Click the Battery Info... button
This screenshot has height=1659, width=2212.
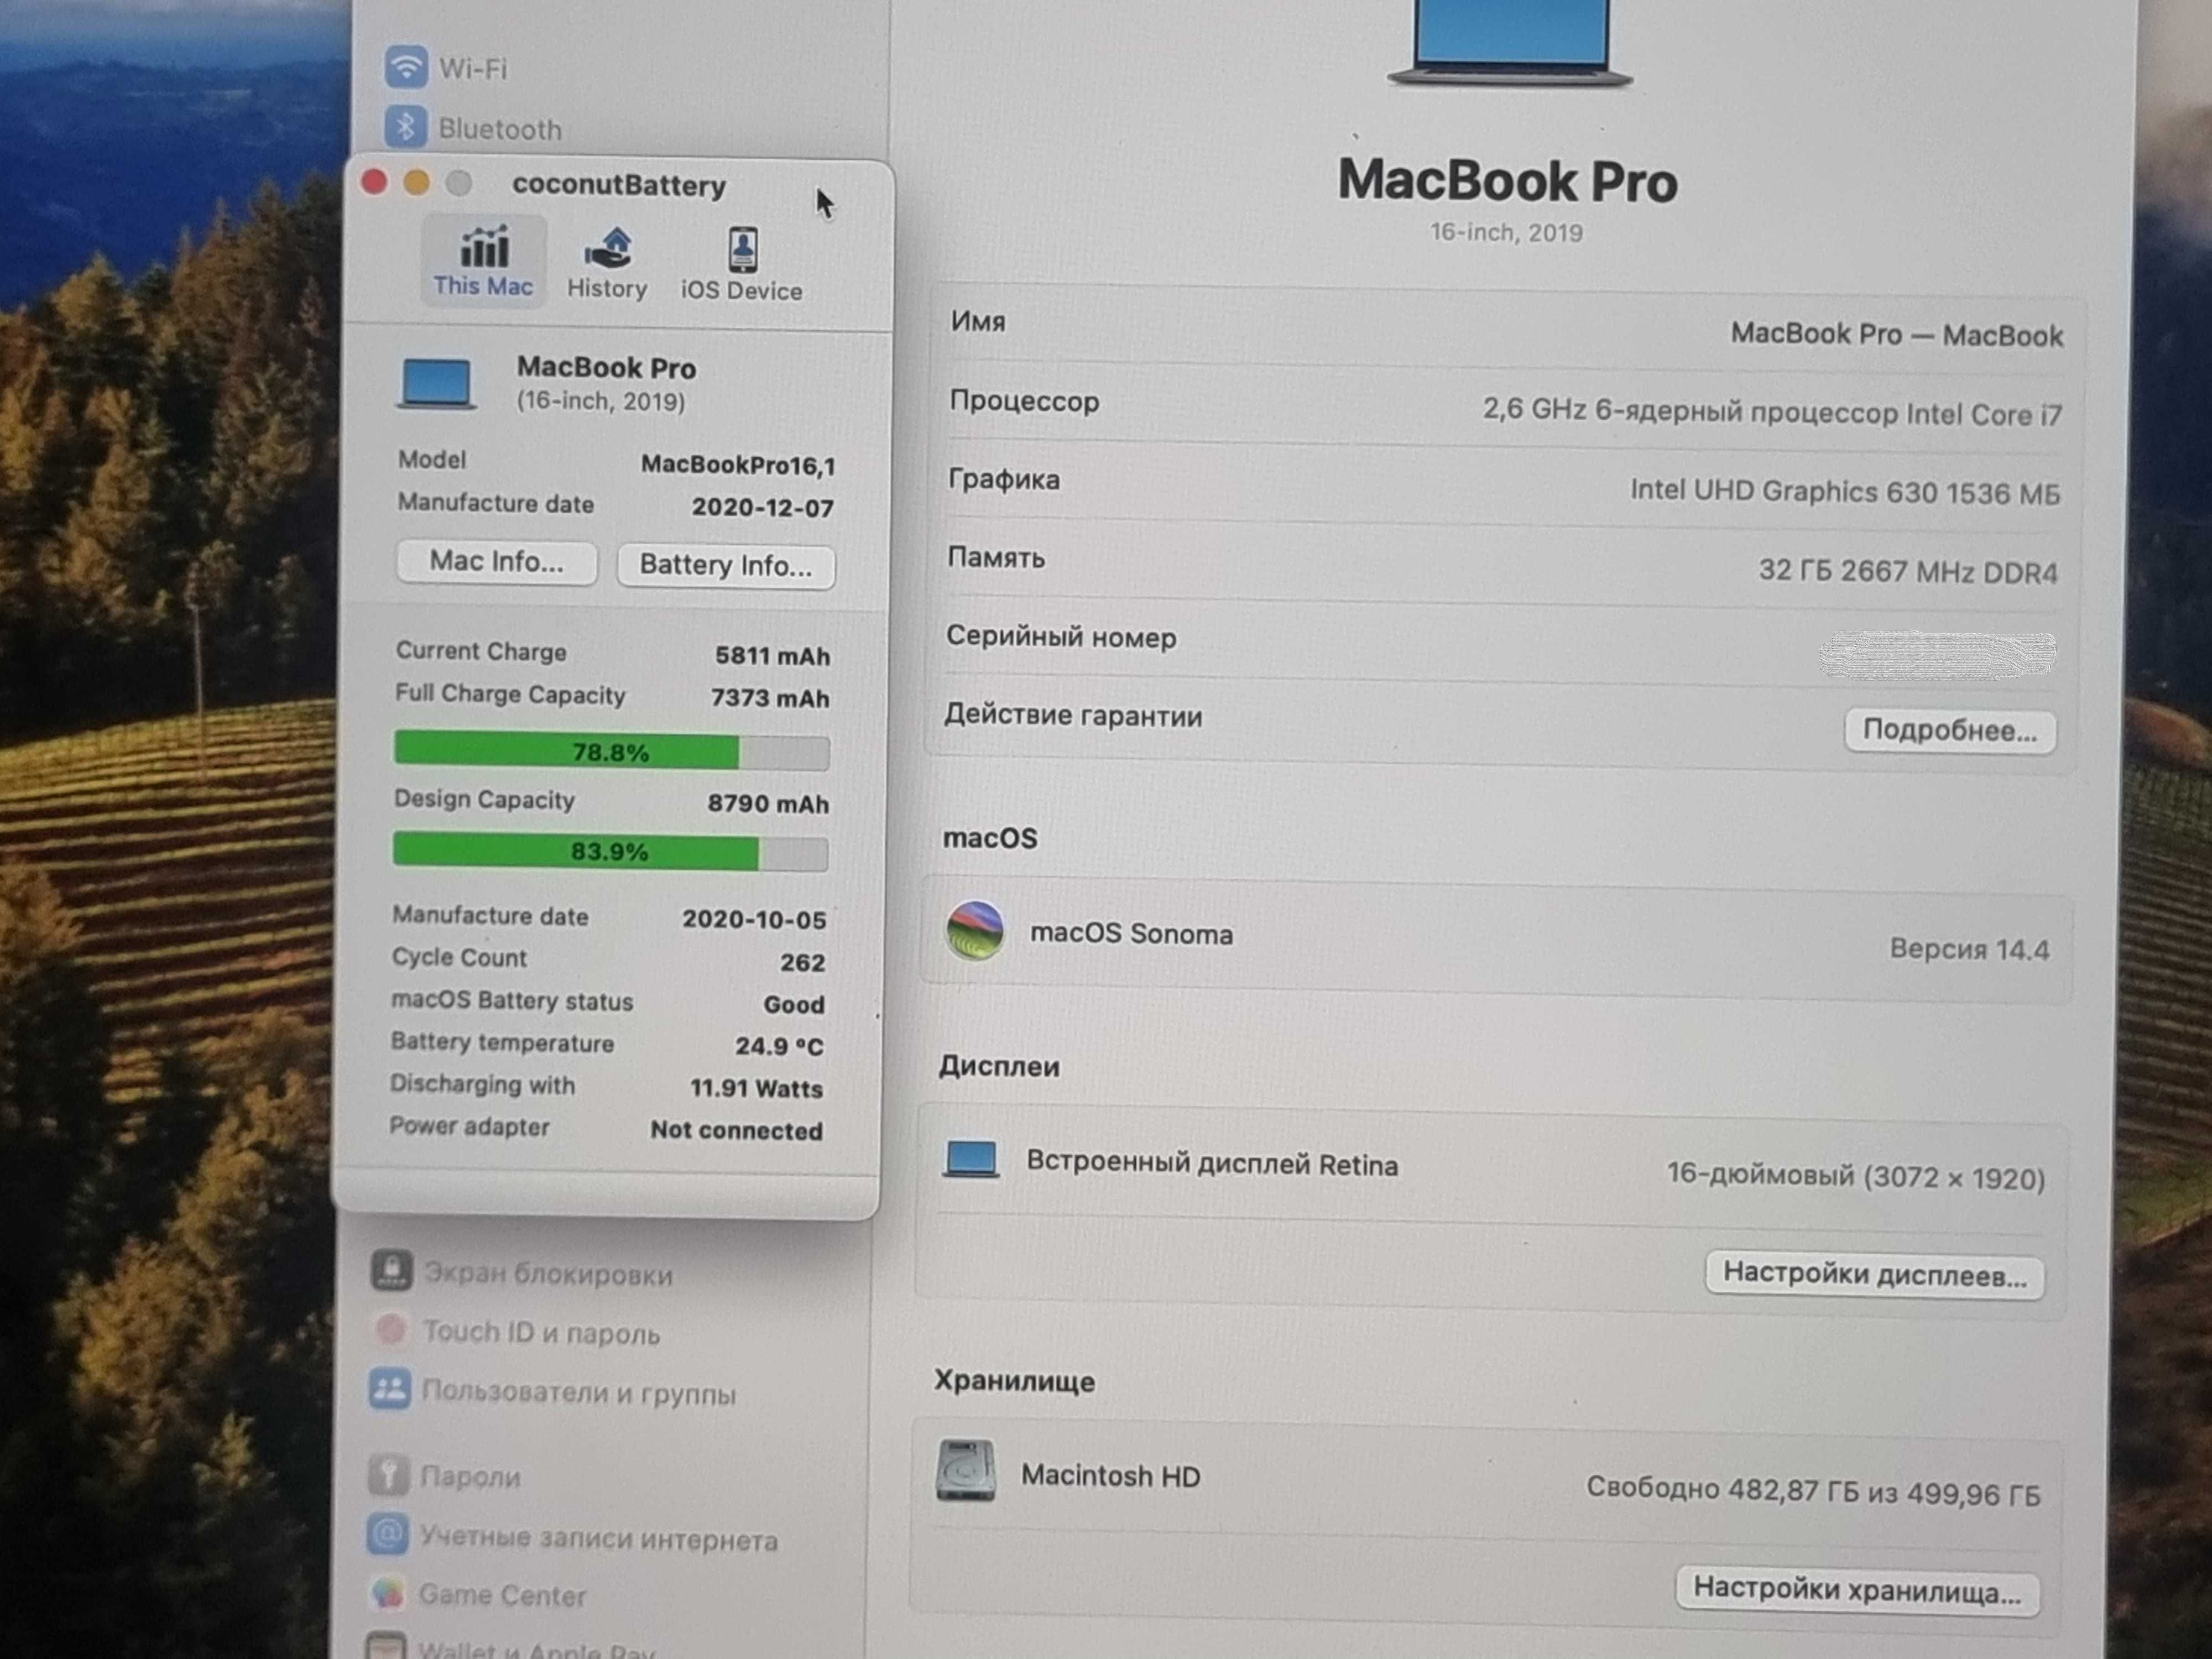point(726,566)
